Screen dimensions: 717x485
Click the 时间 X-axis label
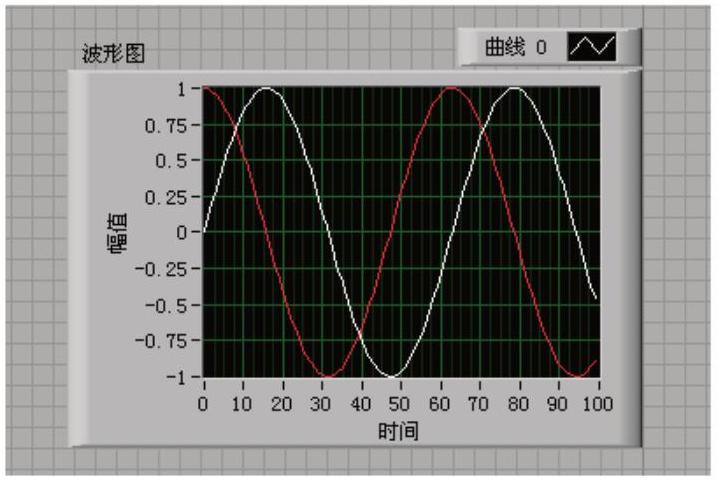[398, 431]
